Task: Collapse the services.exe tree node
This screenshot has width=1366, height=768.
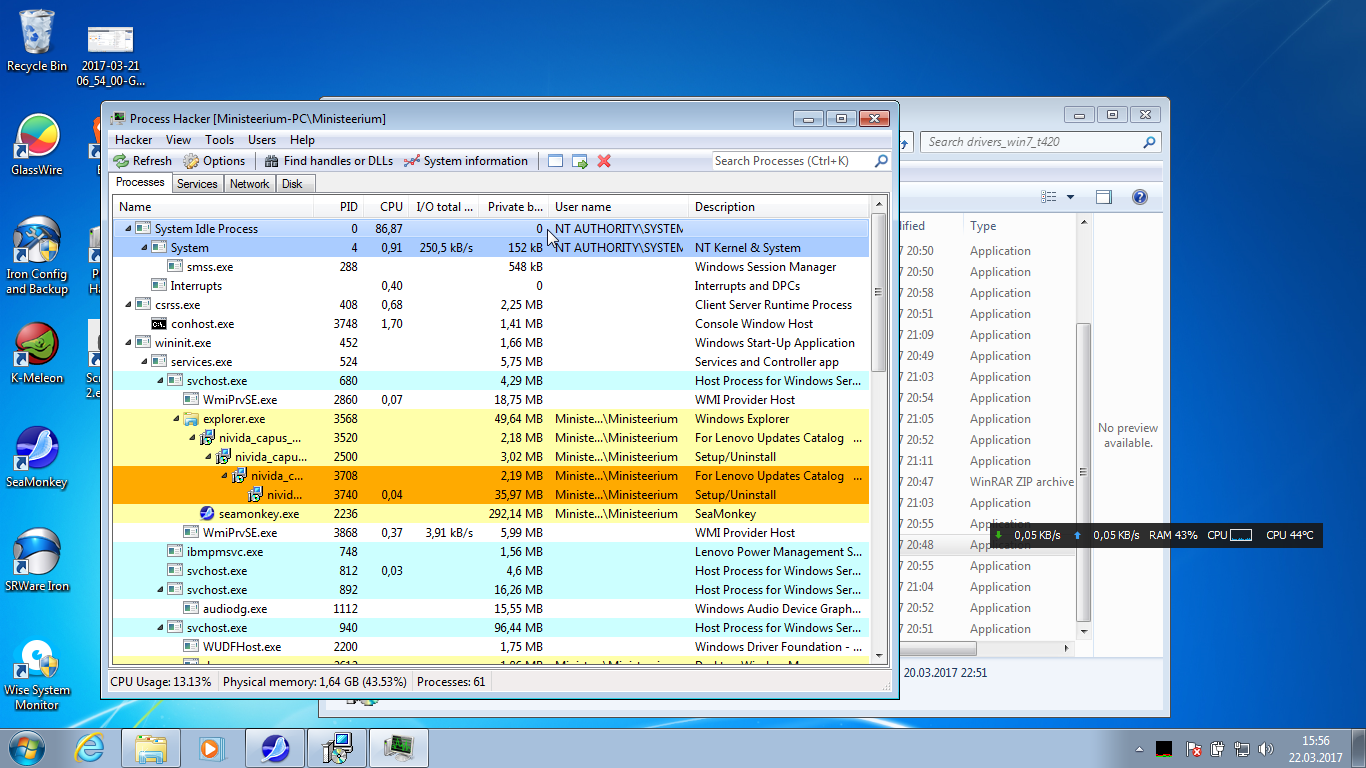Action: click(144, 362)
